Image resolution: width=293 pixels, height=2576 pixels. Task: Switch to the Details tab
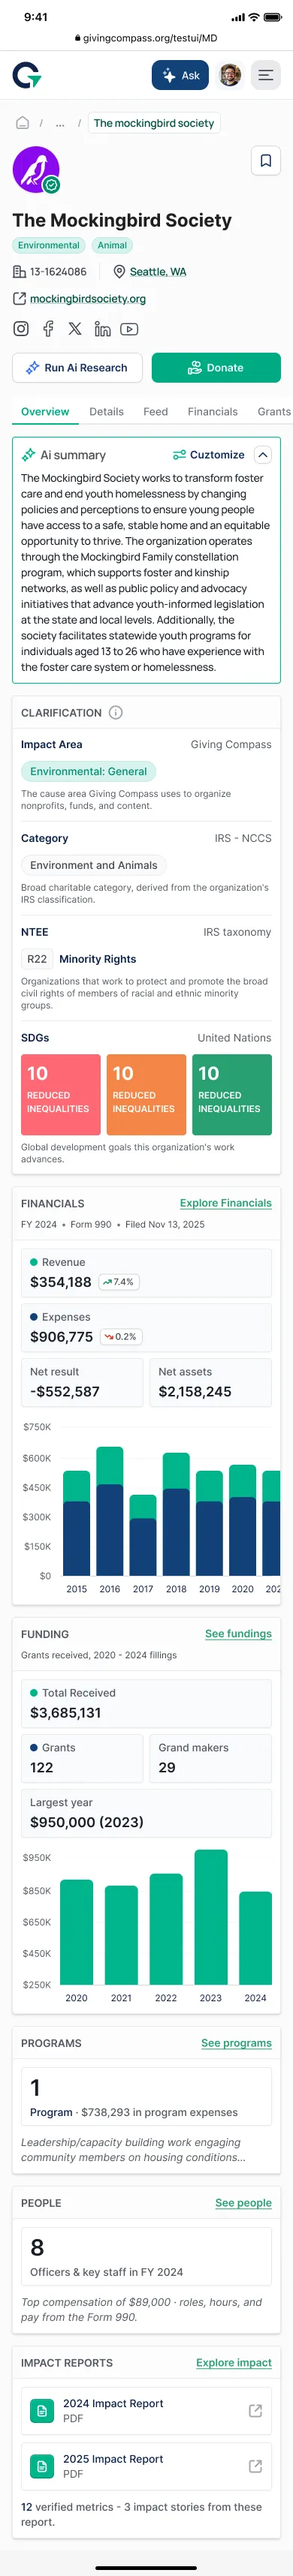(x=106, y=412)
